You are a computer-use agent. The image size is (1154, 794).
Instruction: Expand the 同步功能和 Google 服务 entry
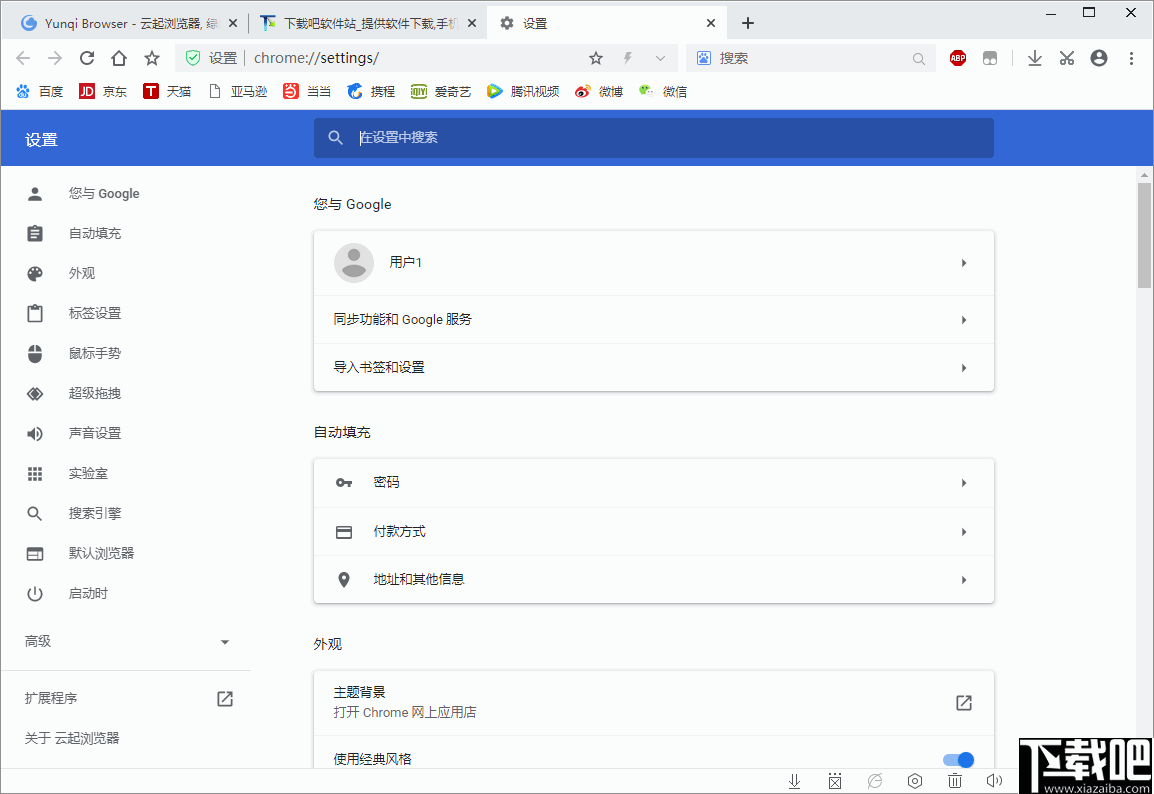[x=653, y=320]
